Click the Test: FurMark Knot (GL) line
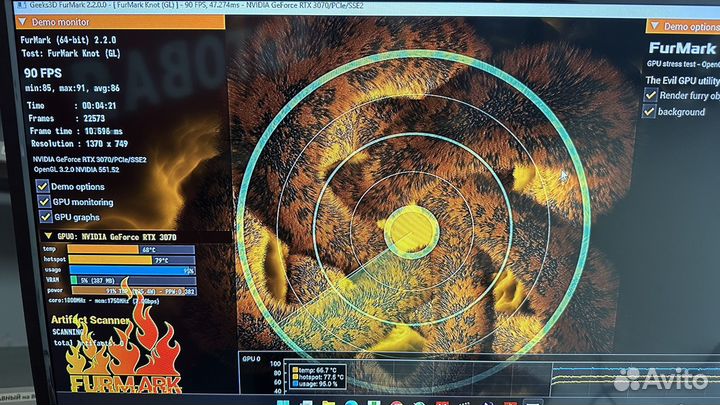 point(71,53)
